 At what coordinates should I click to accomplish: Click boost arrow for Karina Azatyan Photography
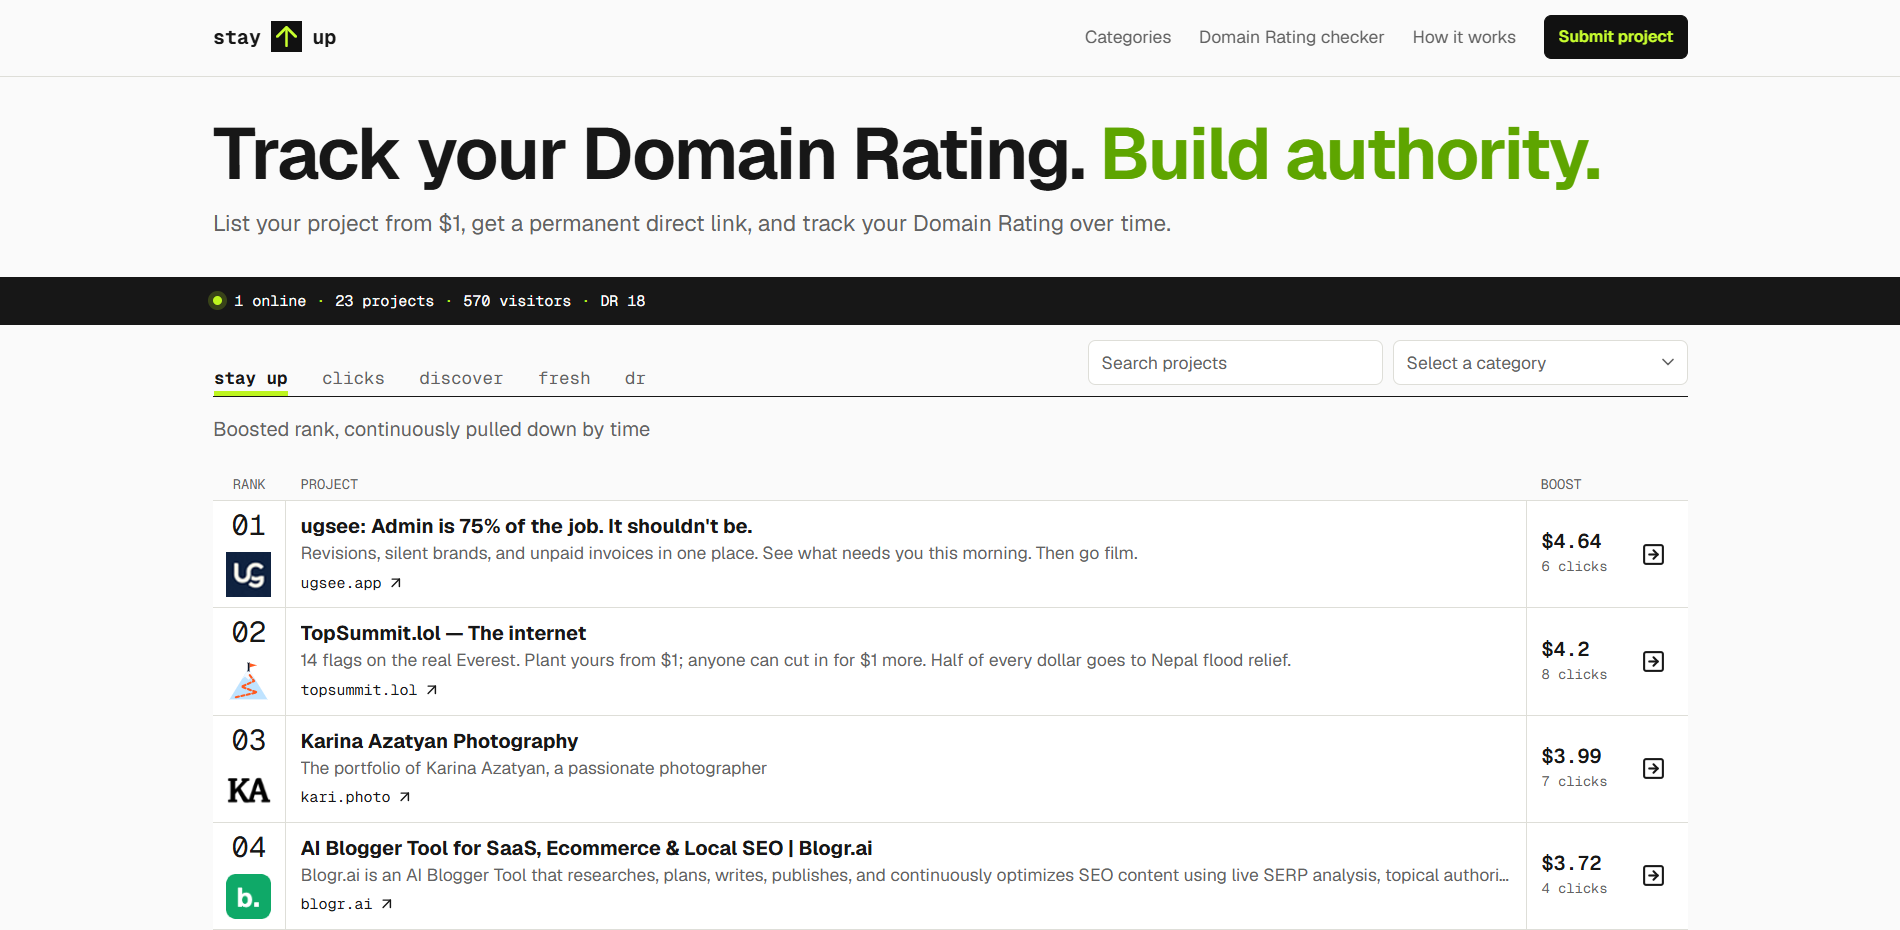pos(1654,768)
